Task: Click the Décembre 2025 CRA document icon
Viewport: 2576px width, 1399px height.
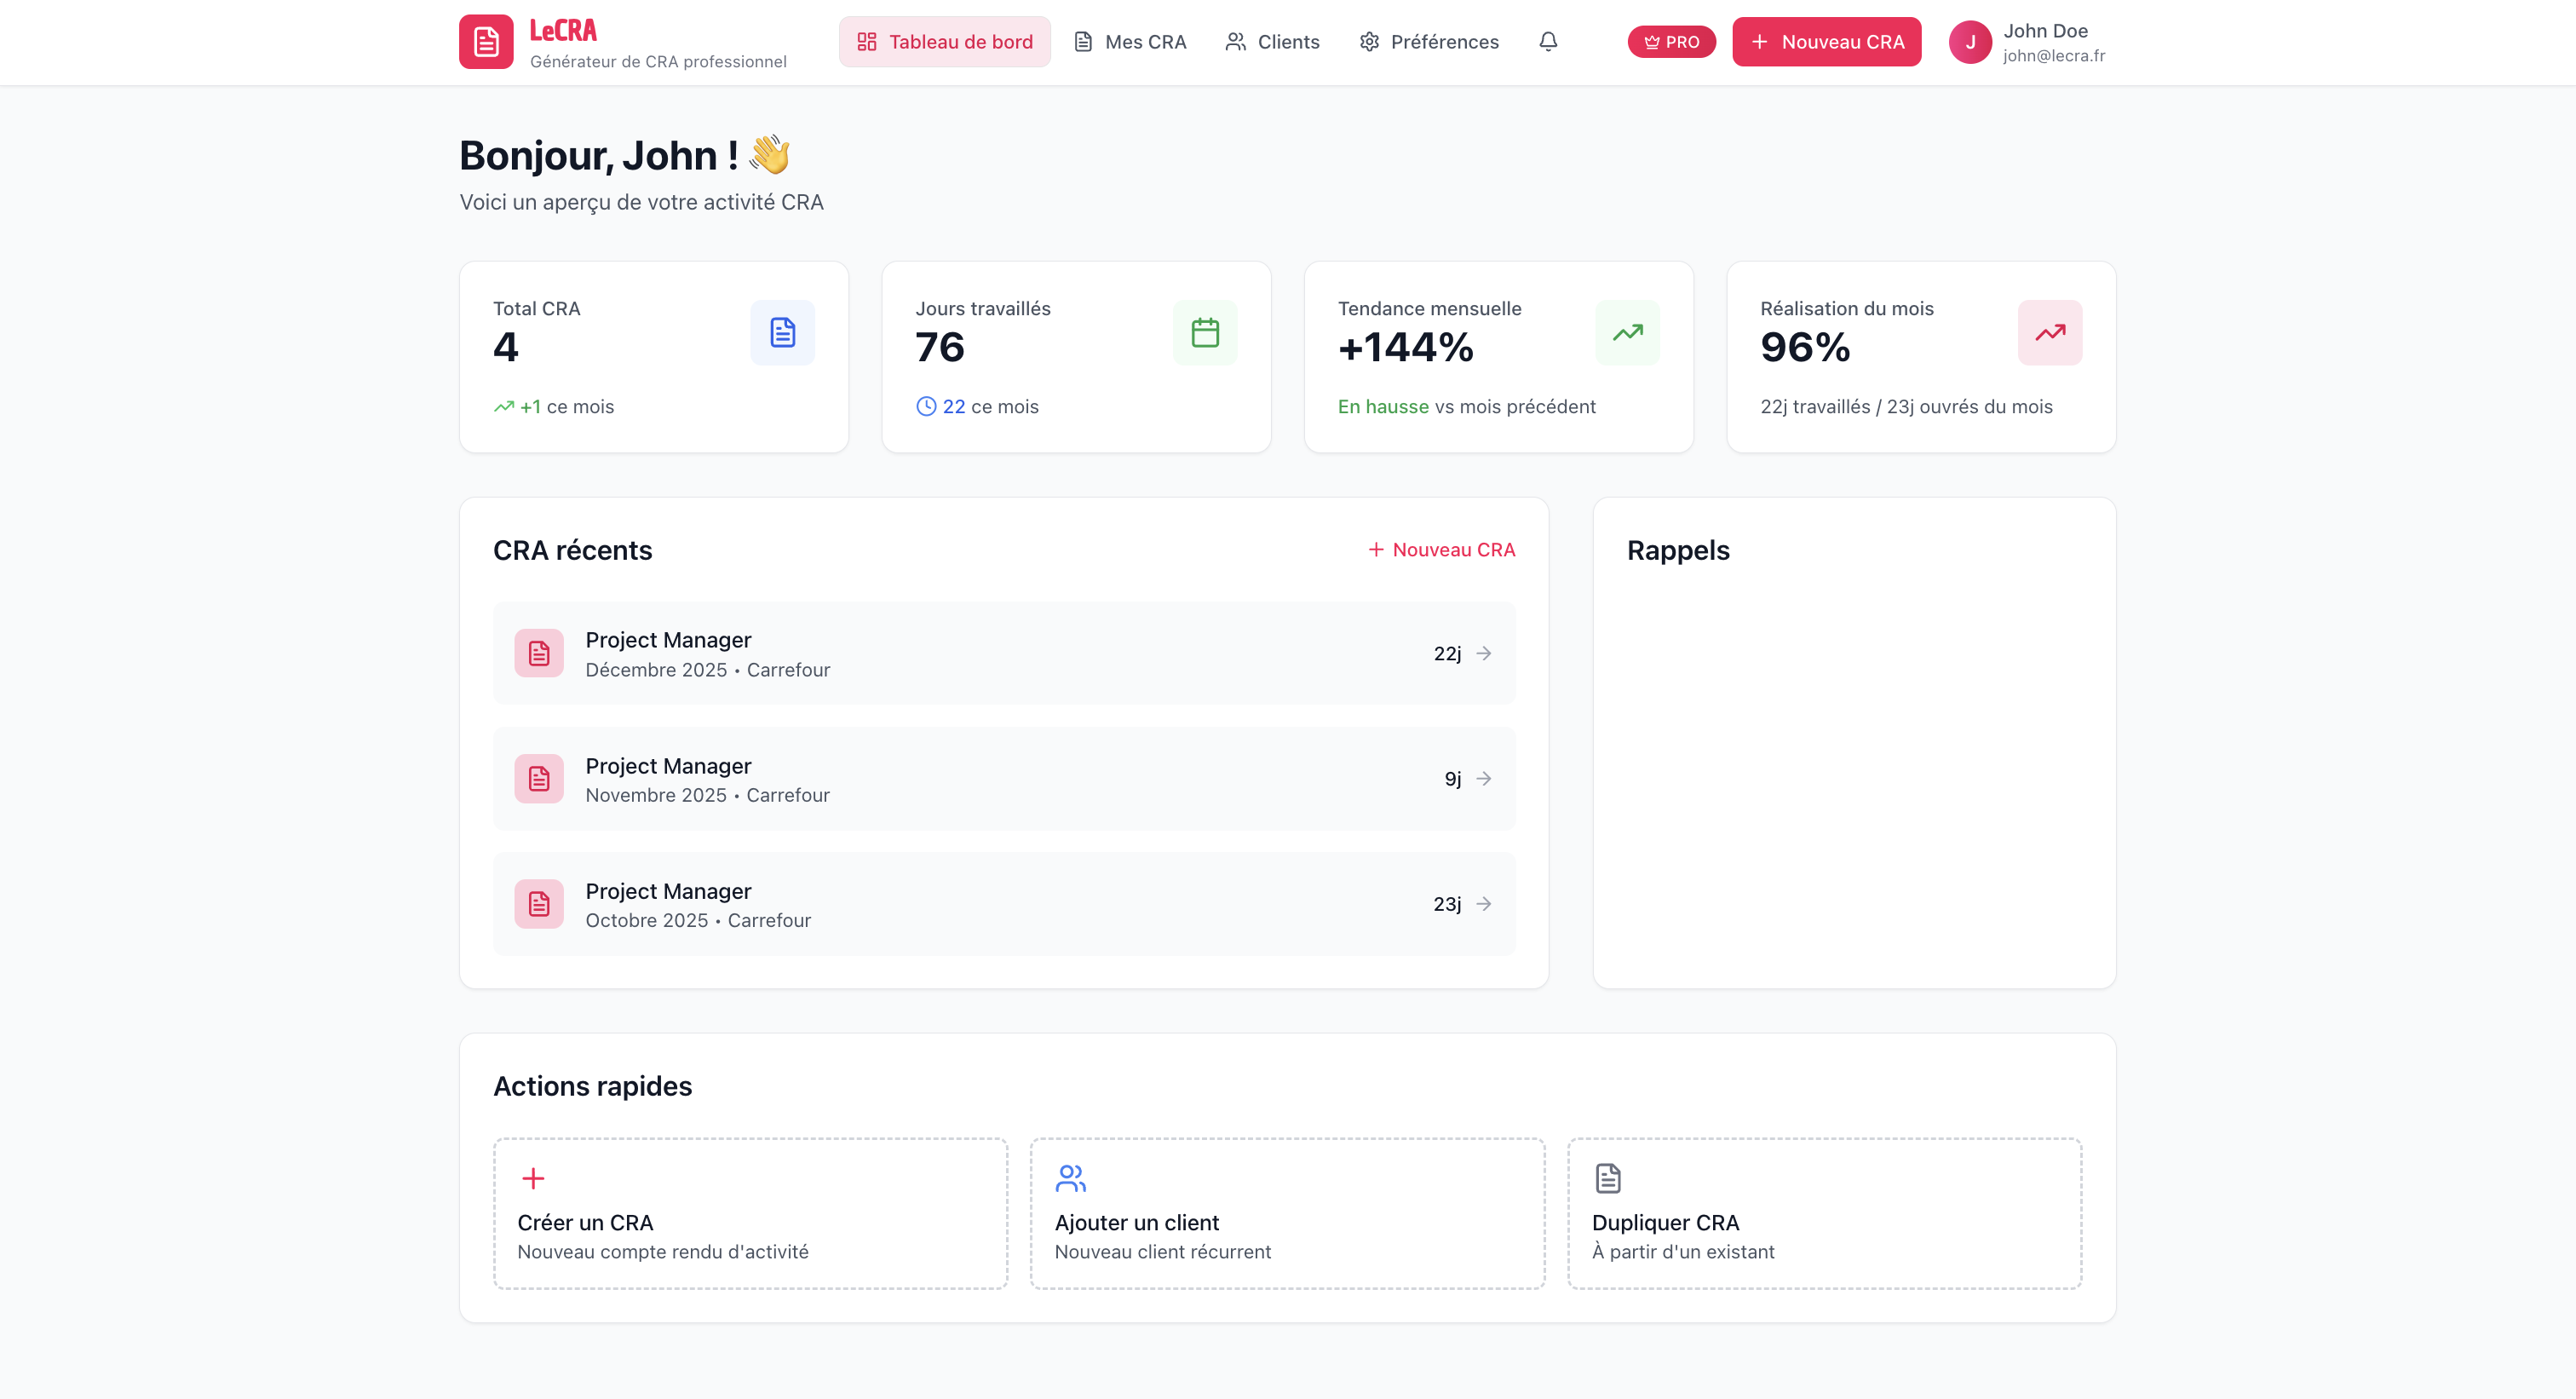Action: point(539,653)
